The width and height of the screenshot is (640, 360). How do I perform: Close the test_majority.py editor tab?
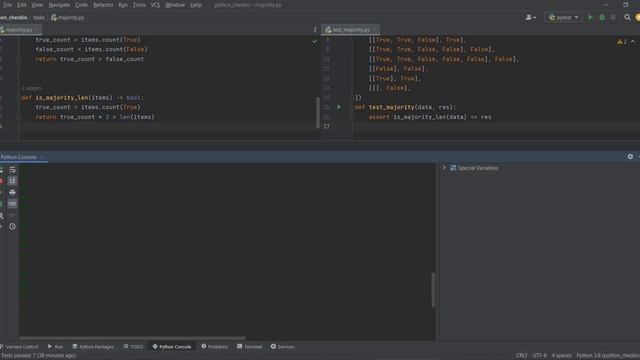point(375,30)
